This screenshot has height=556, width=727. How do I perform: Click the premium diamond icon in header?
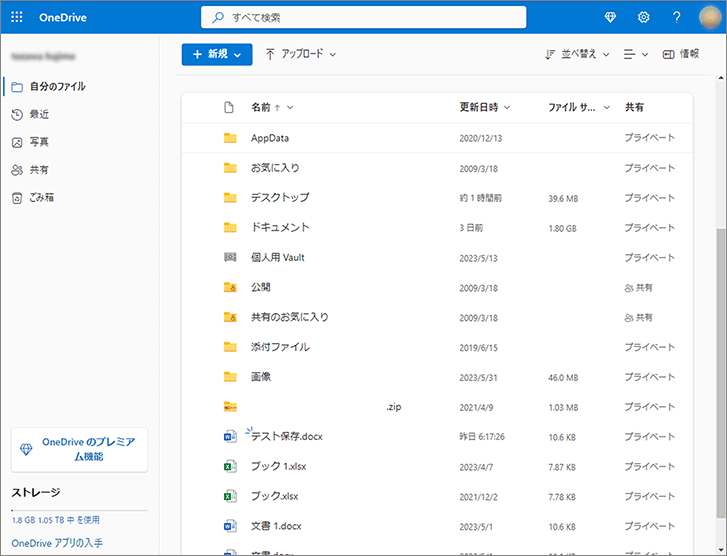coord(611,17)
